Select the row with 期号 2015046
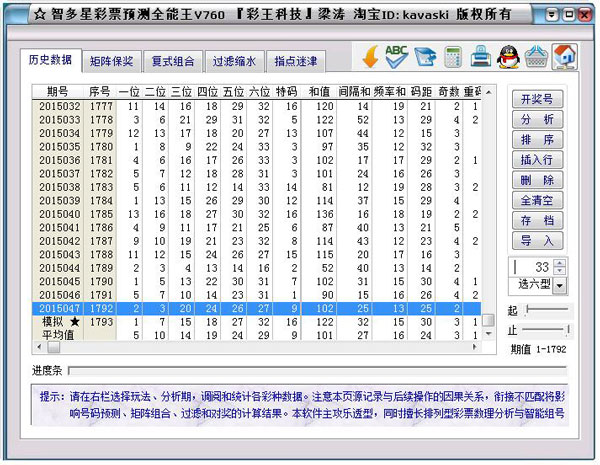The height and width of the screenshot is (465, 600). click(x=256, y=295)
